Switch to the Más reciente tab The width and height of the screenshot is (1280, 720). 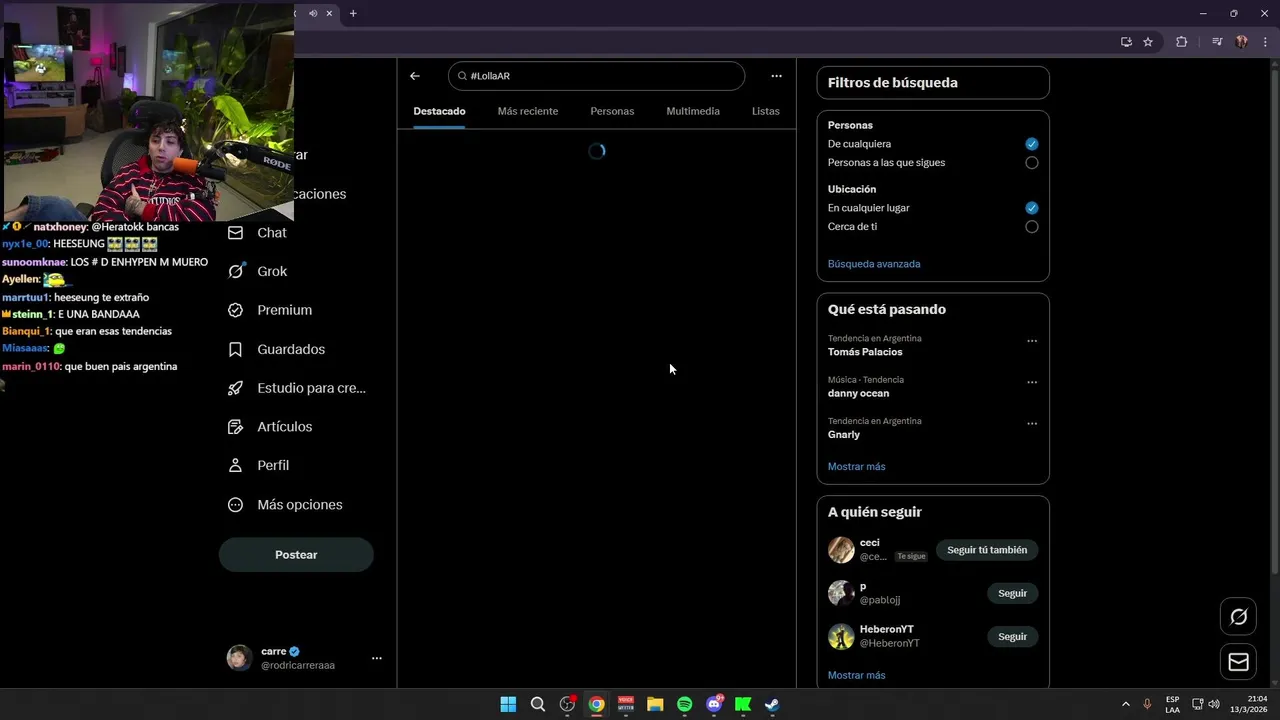click(528, 111)
